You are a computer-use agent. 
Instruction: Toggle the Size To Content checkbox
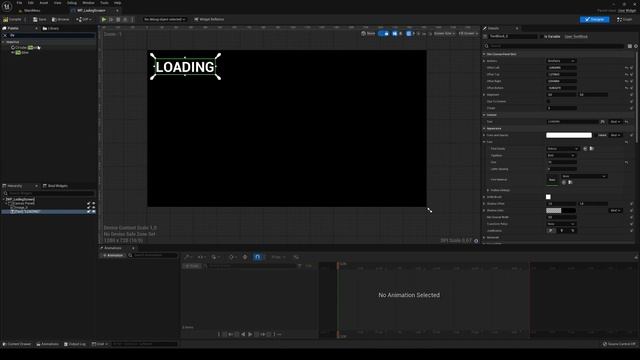click(548, 101)
